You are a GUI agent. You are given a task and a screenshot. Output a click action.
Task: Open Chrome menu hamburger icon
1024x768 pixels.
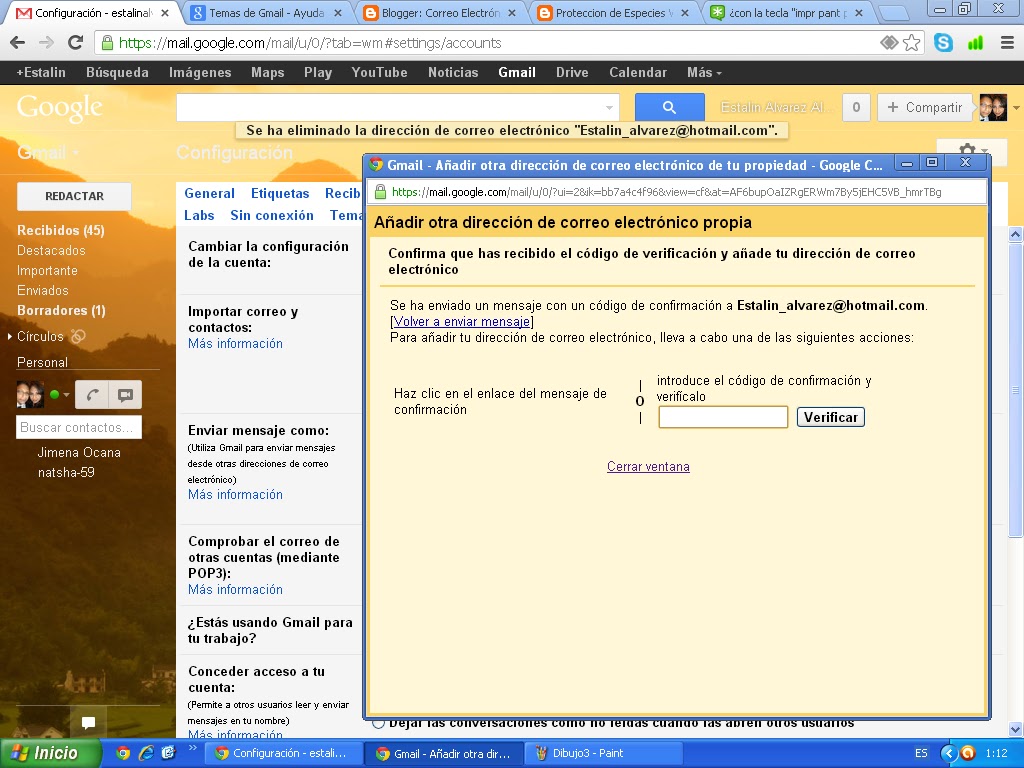click(x=1008, y=43)
